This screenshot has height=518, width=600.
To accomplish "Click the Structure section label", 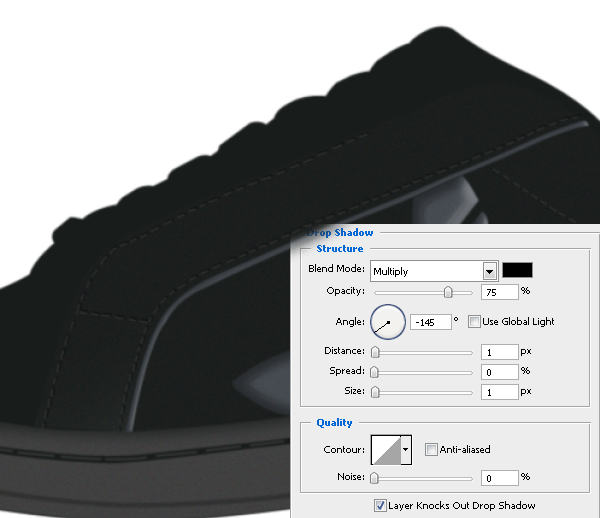I will (x=340, y=249).
